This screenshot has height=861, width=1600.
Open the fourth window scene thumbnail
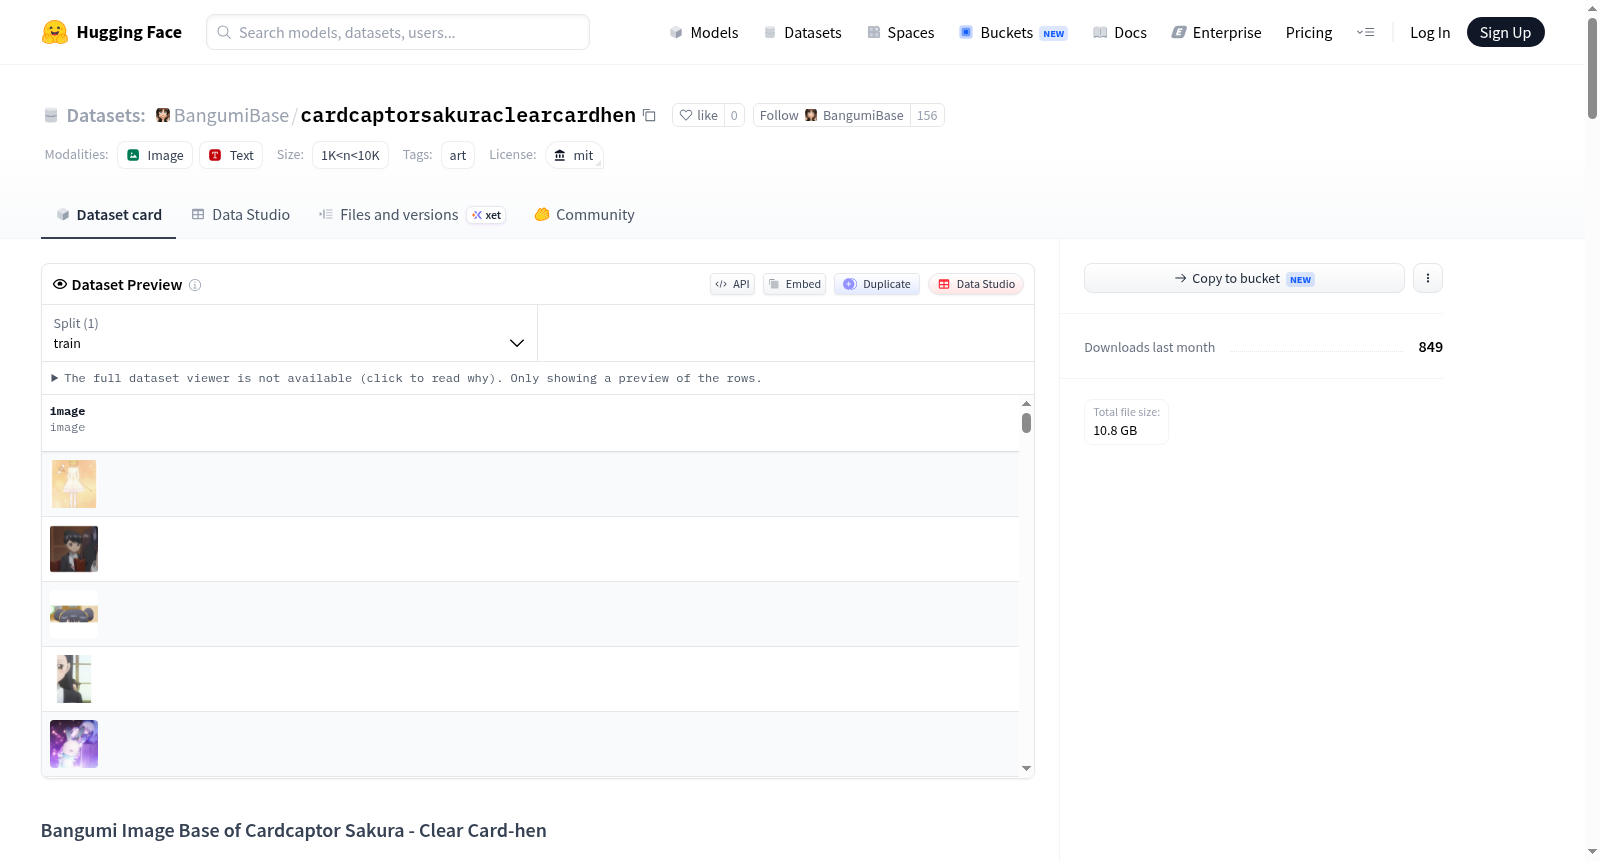point(74,679)
